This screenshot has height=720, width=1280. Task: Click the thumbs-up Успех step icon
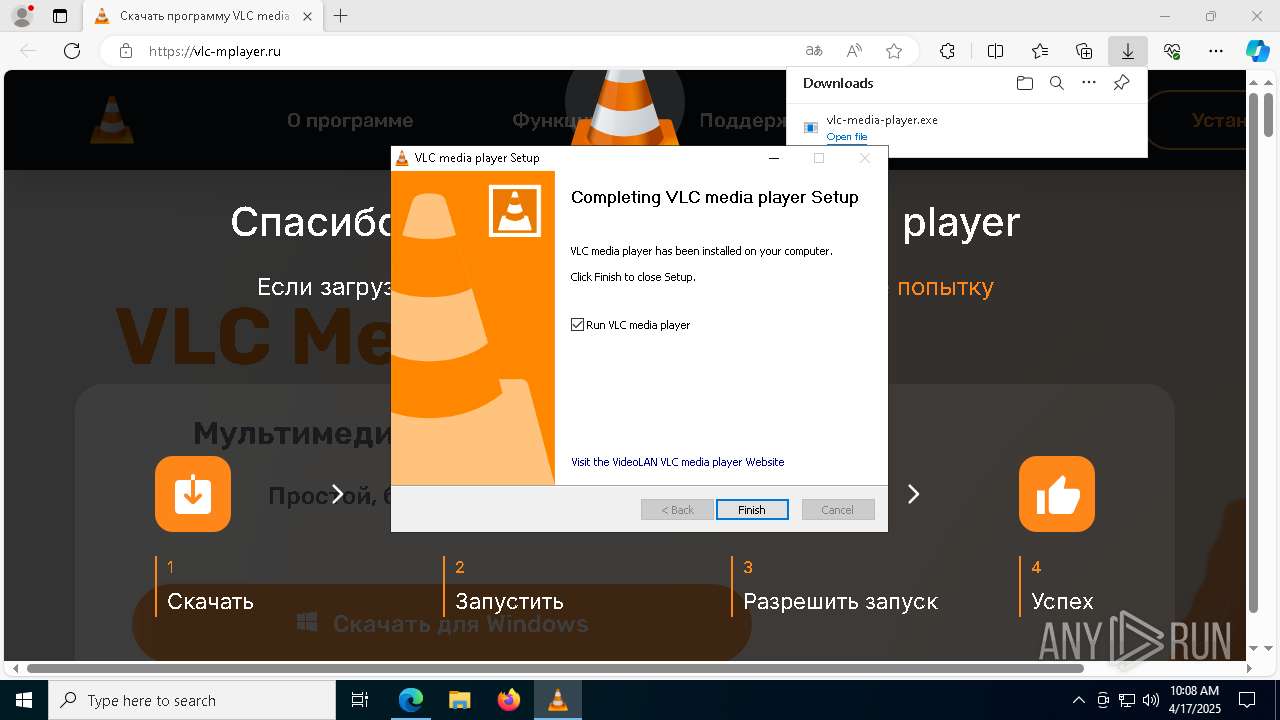(x=1057, y=494)
